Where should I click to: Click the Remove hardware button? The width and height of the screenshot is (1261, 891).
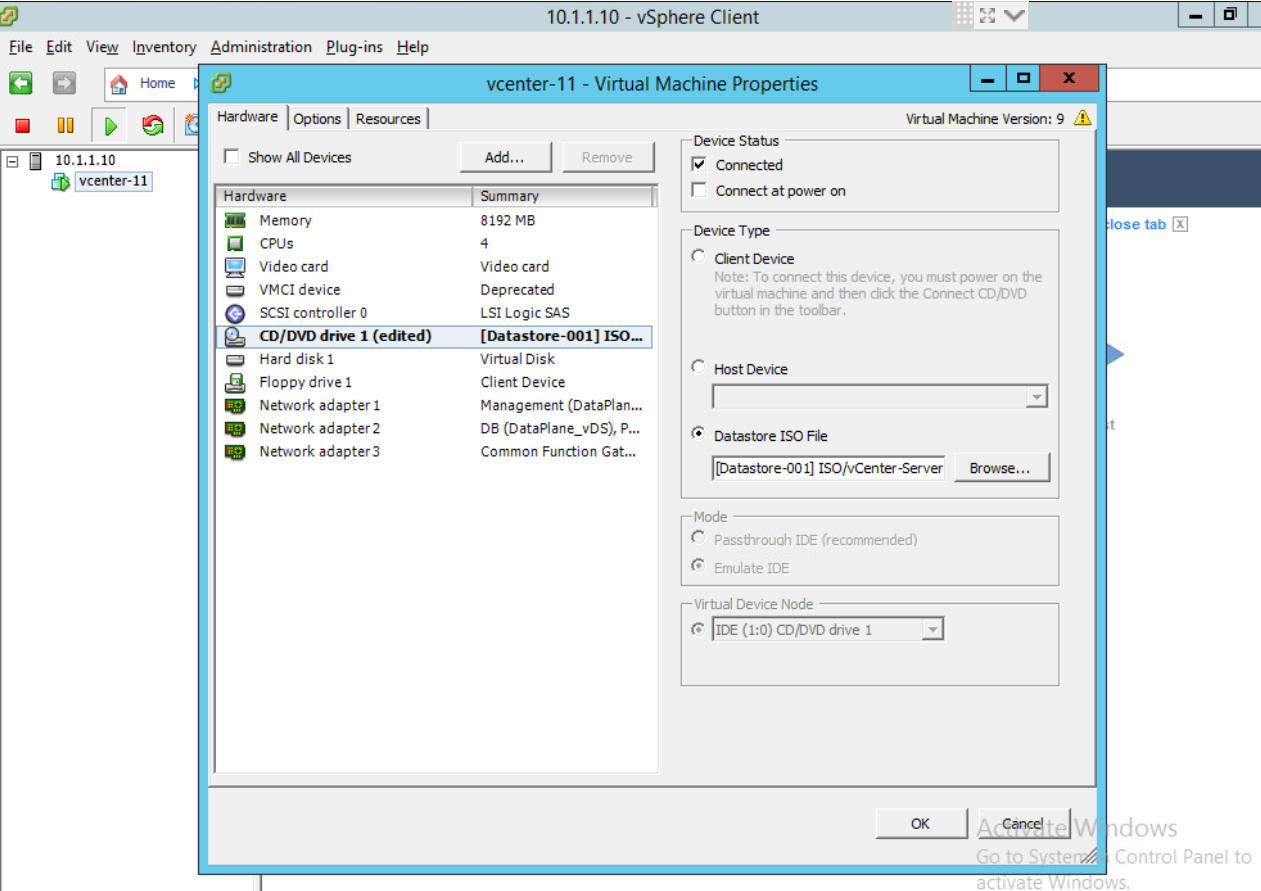coord(607,157)
